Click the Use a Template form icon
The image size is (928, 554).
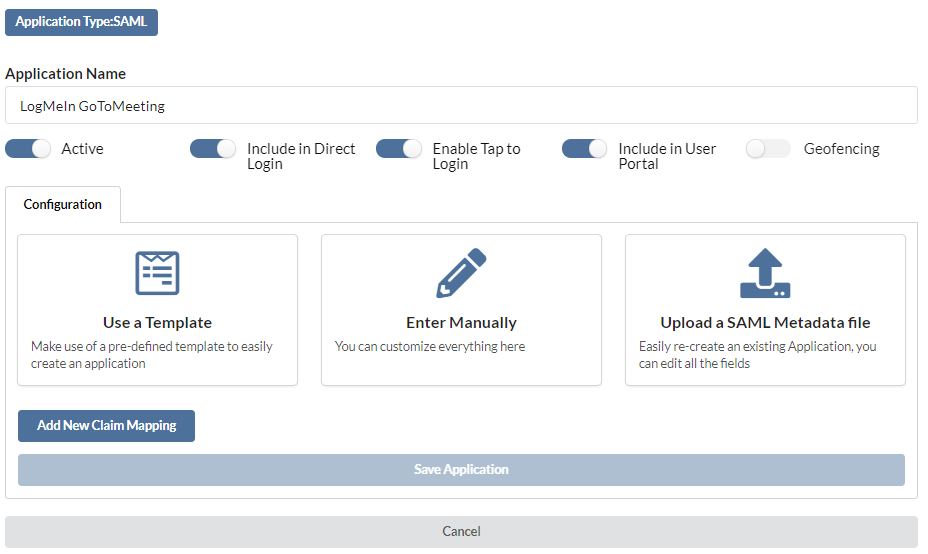click(157, 273)
